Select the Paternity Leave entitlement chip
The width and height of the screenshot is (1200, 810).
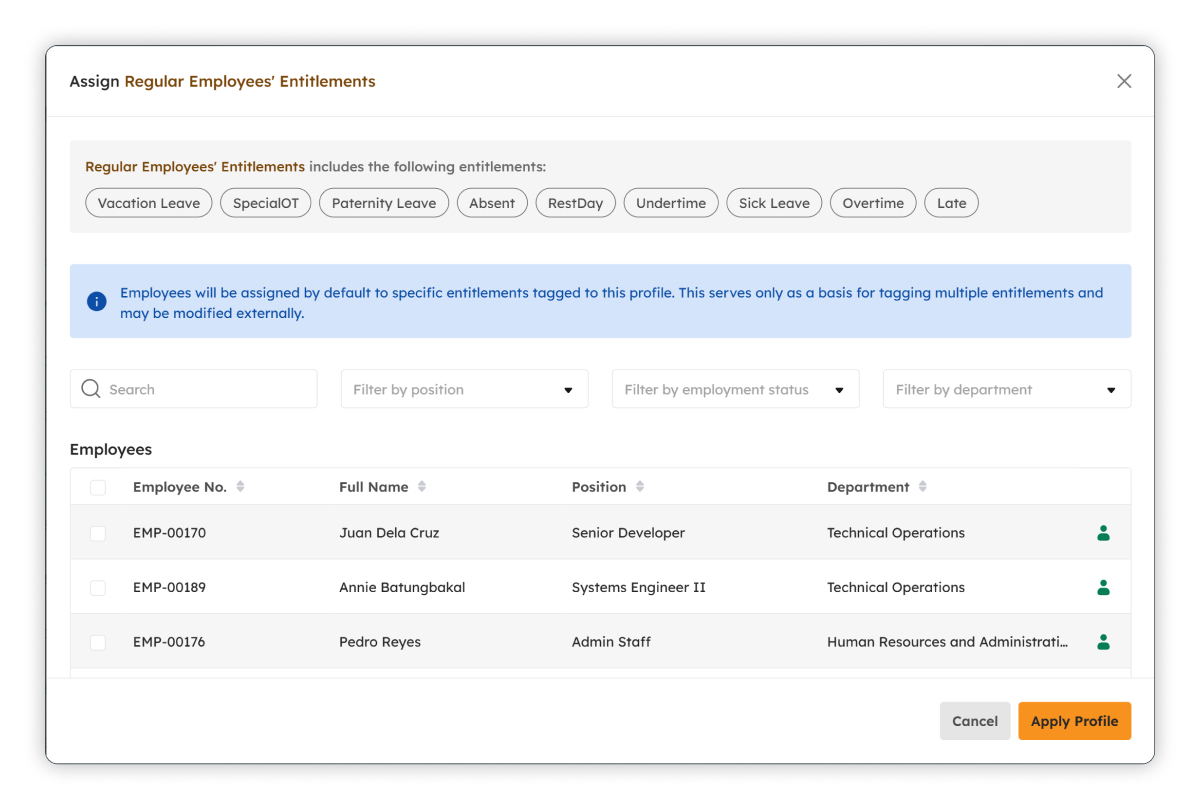[x=384, y=203]
